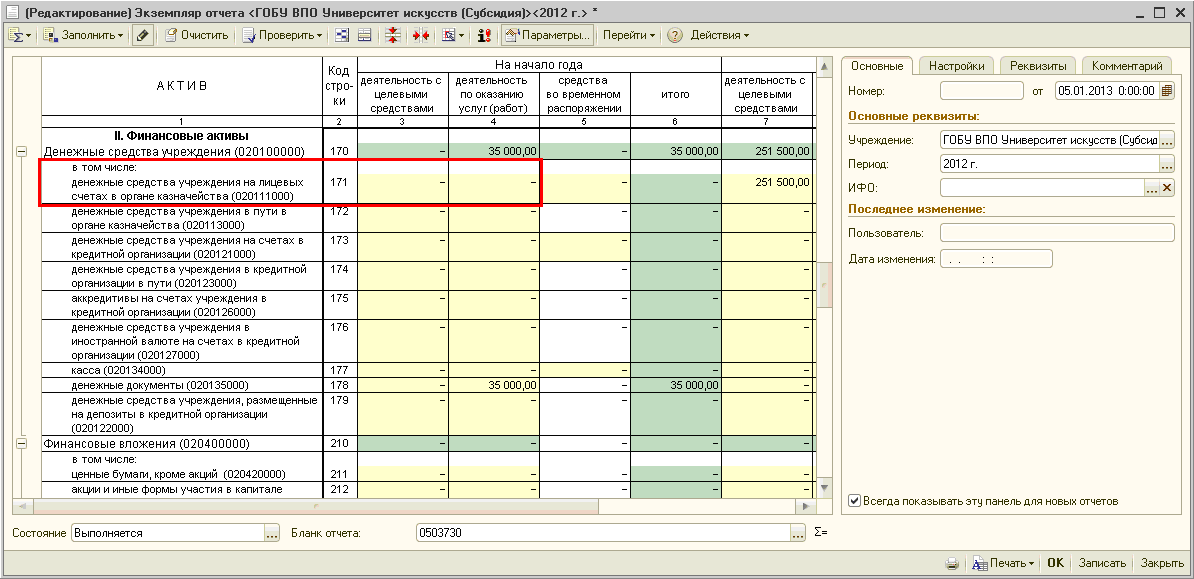1194x579 pixels.
Task: Click the help question mark icon
Action: pyautogui.click(x=675, y=35)
